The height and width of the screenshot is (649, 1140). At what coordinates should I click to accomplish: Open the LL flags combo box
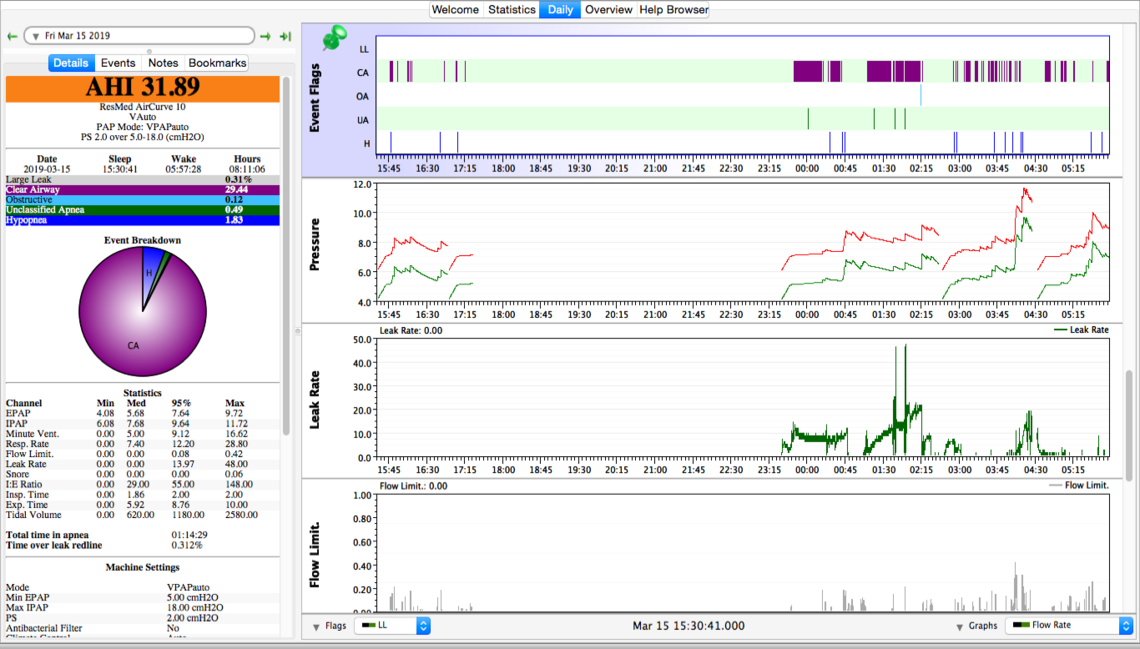point(393,625)
